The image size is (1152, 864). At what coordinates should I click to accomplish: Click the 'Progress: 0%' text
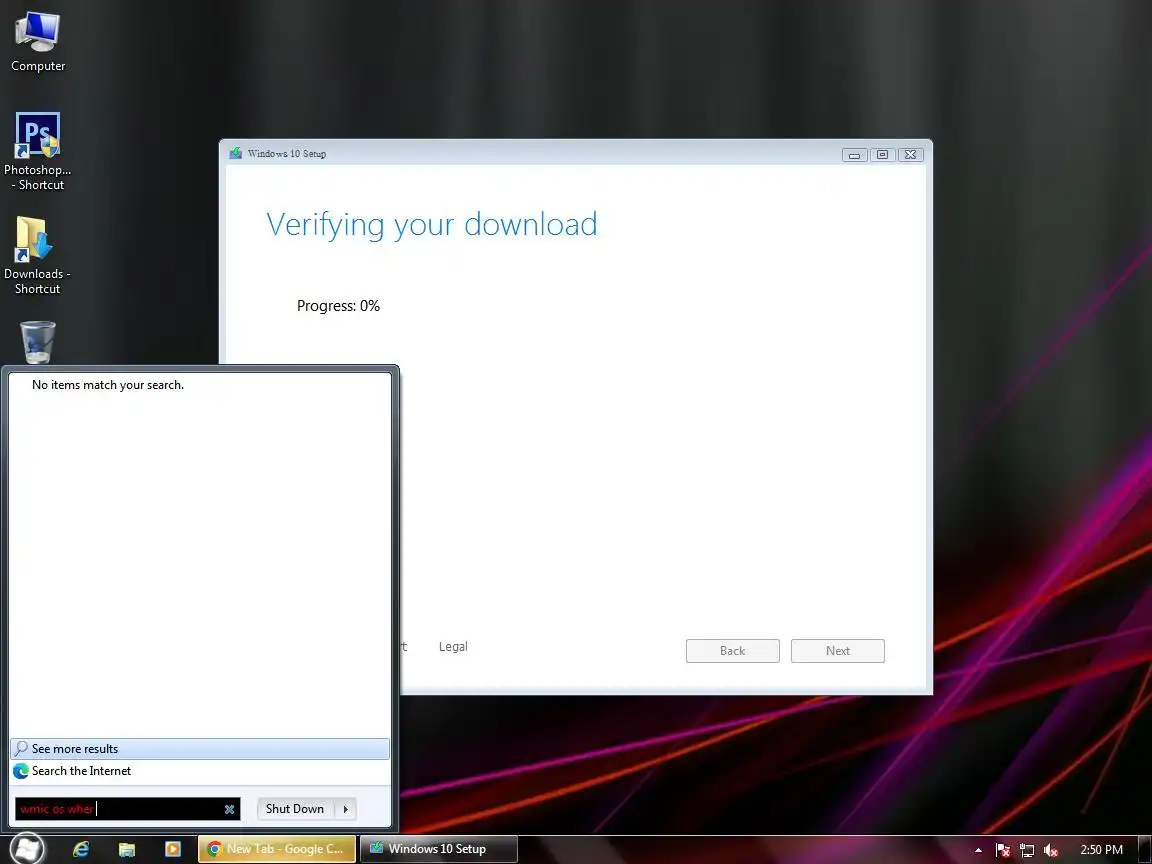pyautogui.click(x=338, y=306)
